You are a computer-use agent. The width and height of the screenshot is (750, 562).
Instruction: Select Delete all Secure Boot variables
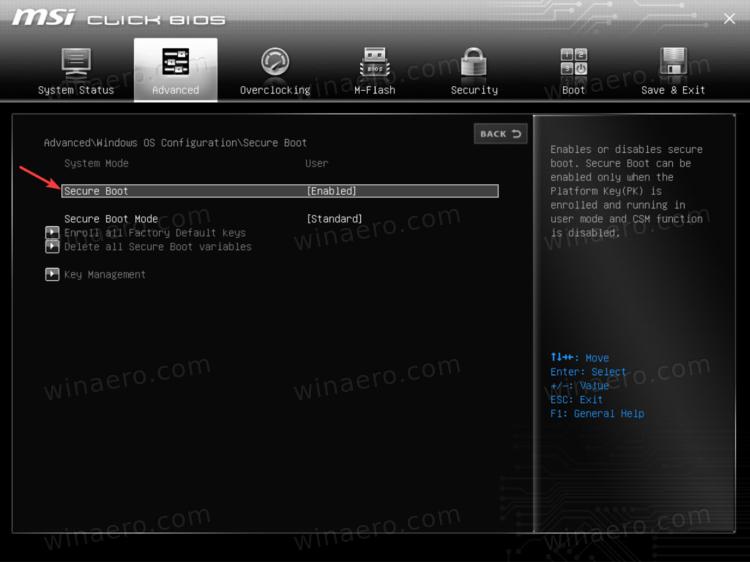[158, 246]
